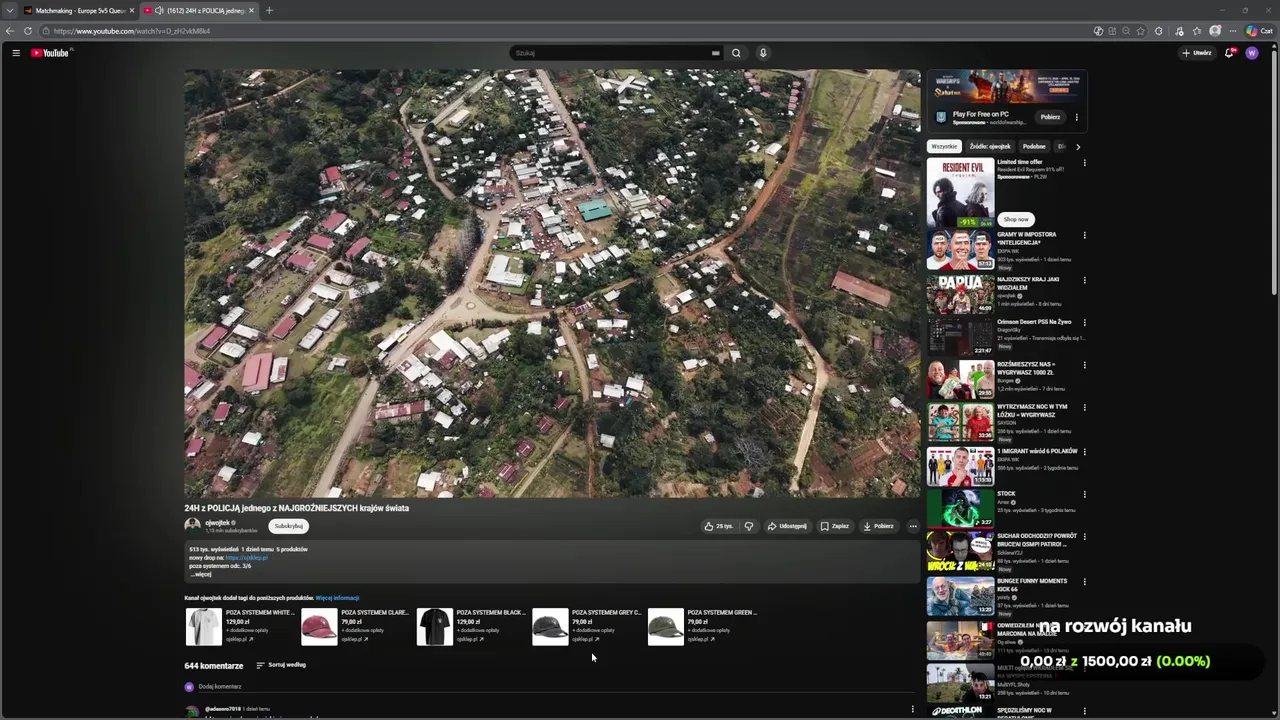
Task: Click the main video player
Action: pos(552,283)
